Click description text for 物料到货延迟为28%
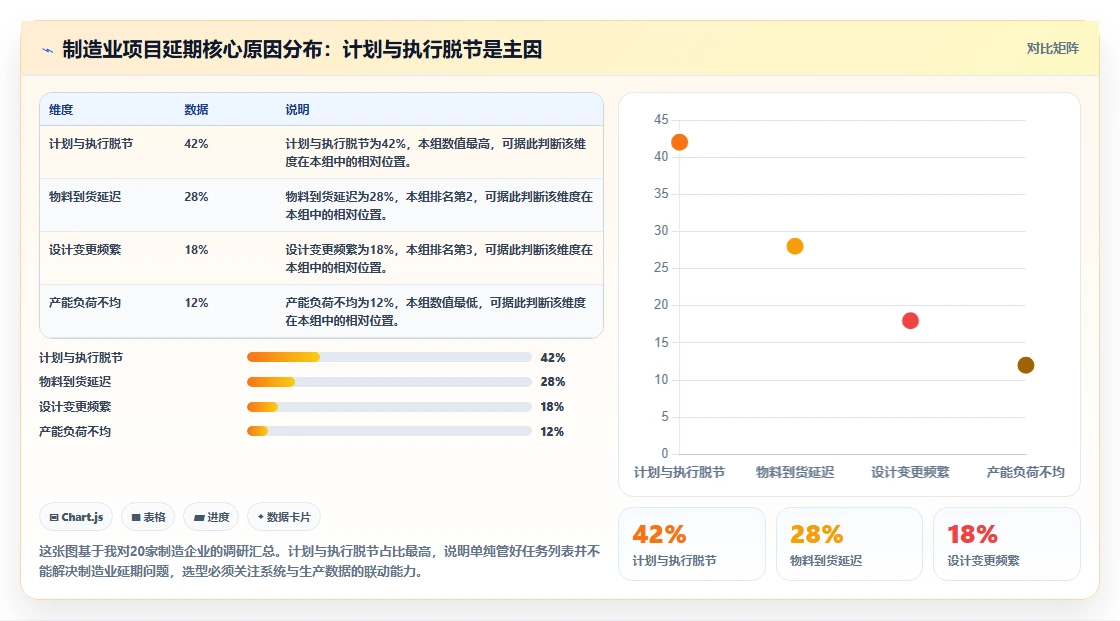This screenshot has height=621, width=1120. pos(439,205)
